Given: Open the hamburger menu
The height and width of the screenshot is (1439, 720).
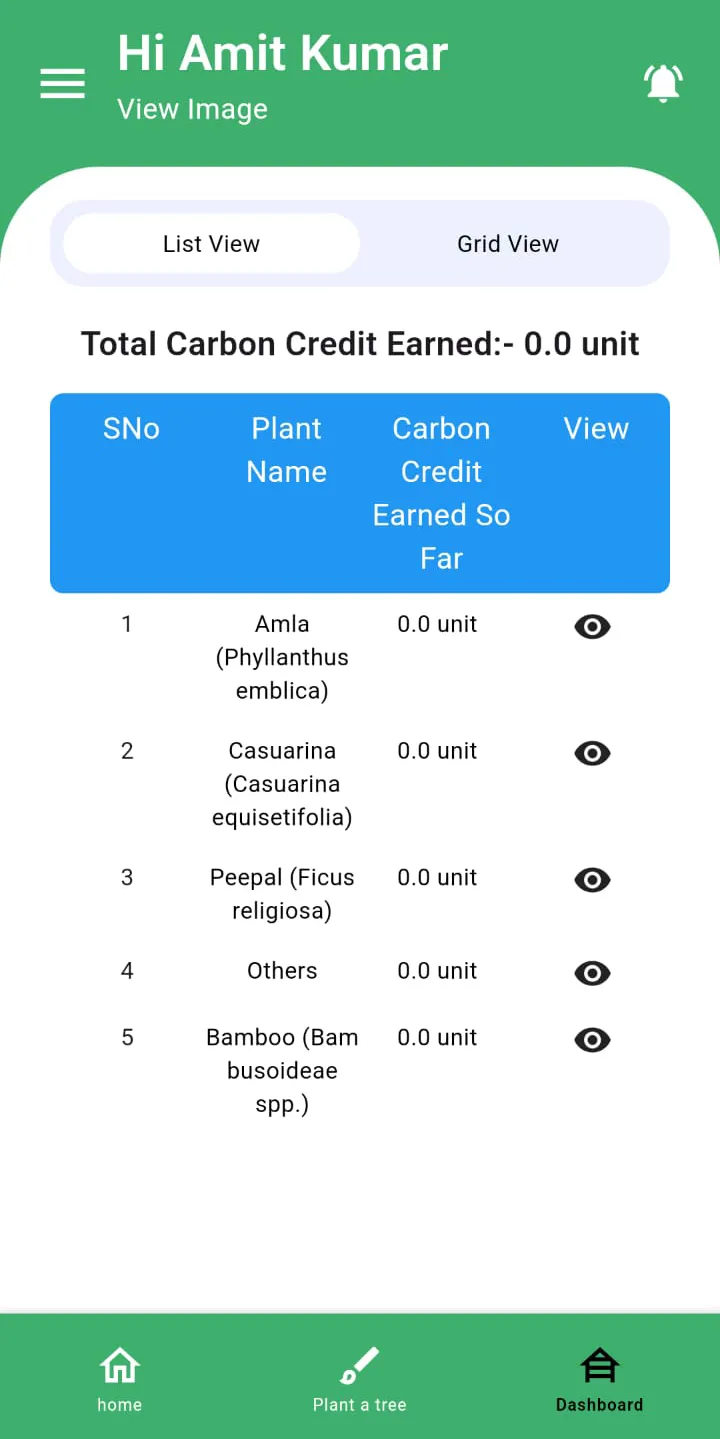Looking at the screenshot, I should pyautogui.click(x=62, y=83).
